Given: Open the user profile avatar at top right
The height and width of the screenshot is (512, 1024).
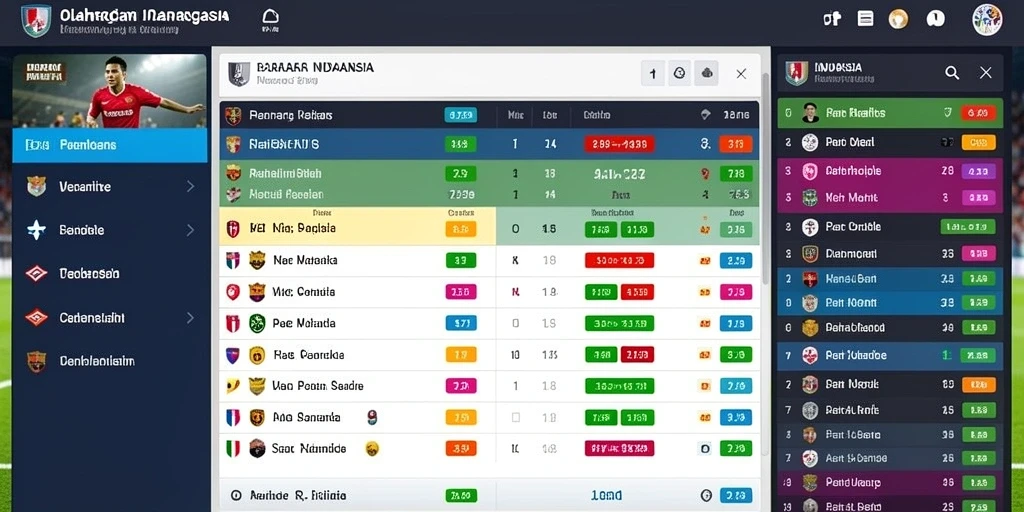Looking at the screenshot, I should [x=986, y=20].
